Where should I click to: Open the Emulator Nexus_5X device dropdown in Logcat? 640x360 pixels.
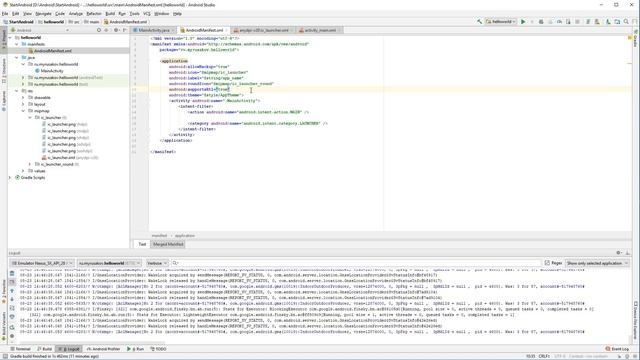pyautogui.click(x=42, y=263)
